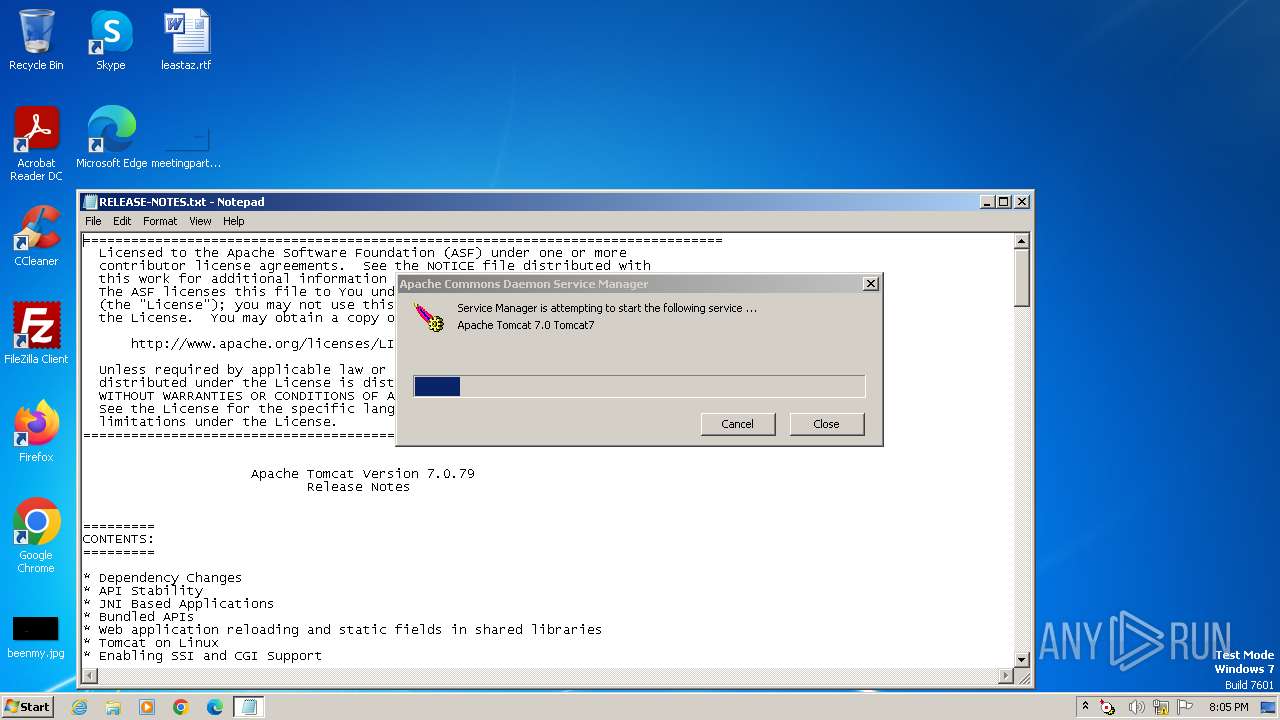Click the 'Release Notes' heading text

[x=358, y=487]
